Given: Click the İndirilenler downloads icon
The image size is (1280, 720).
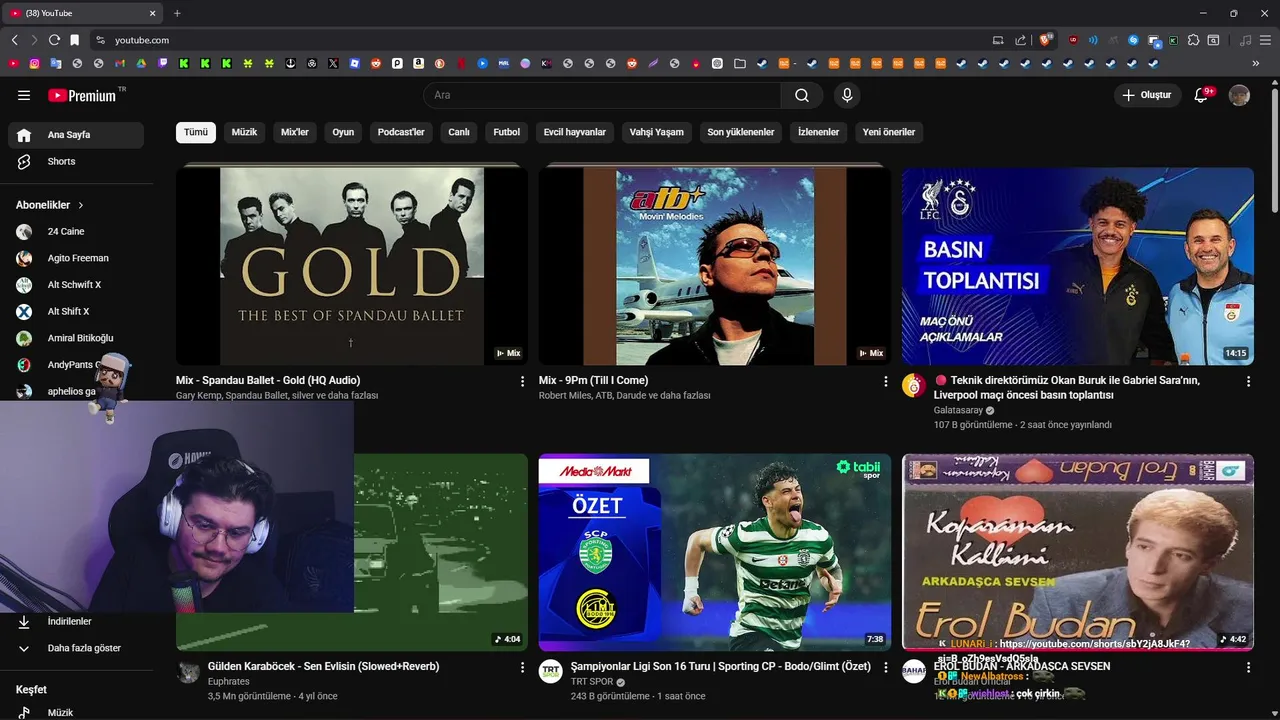Looking at the screenshot, I should 24,622.
